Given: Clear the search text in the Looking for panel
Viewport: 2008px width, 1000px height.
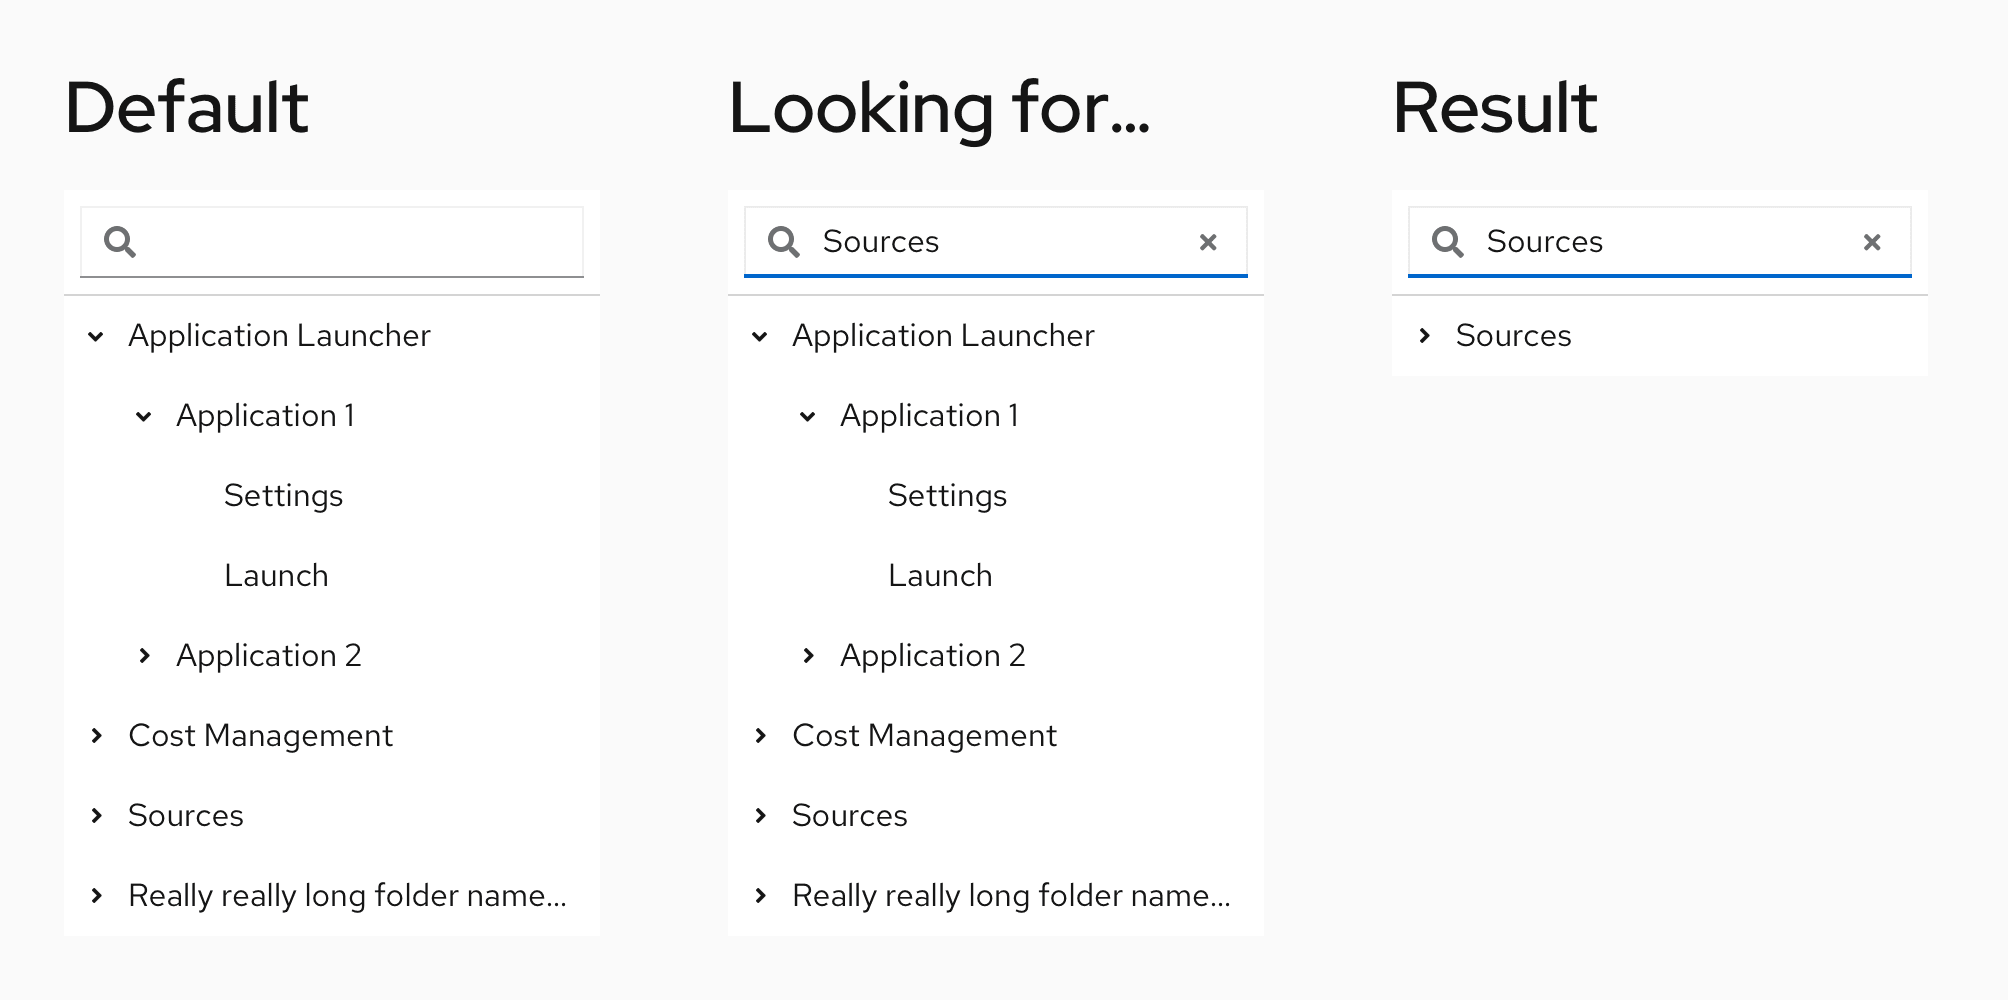Looking at the screenshot, I should (x=1208, y=242).
